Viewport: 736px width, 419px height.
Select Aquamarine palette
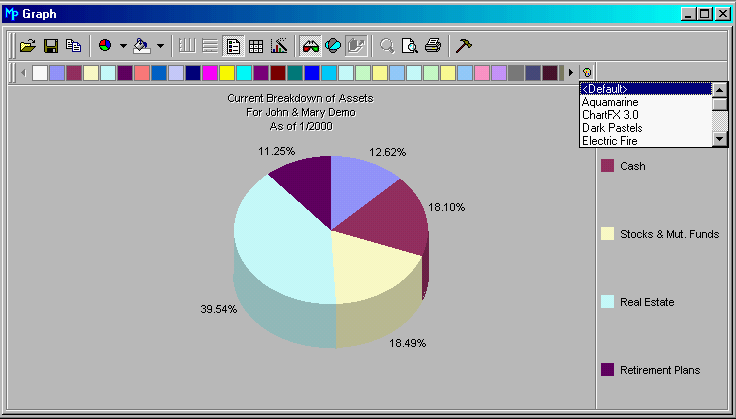click(x=646, y=102)
